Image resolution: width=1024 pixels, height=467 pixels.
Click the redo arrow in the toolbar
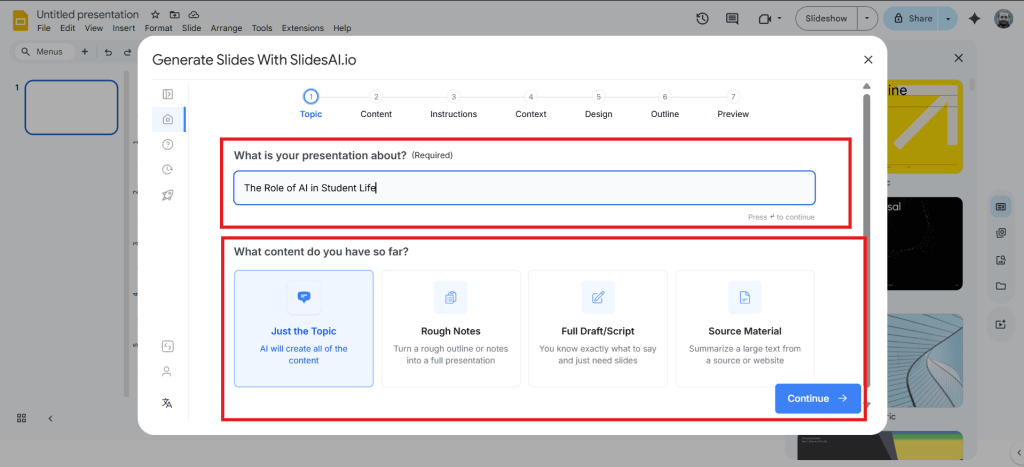(x=127, y=52)
